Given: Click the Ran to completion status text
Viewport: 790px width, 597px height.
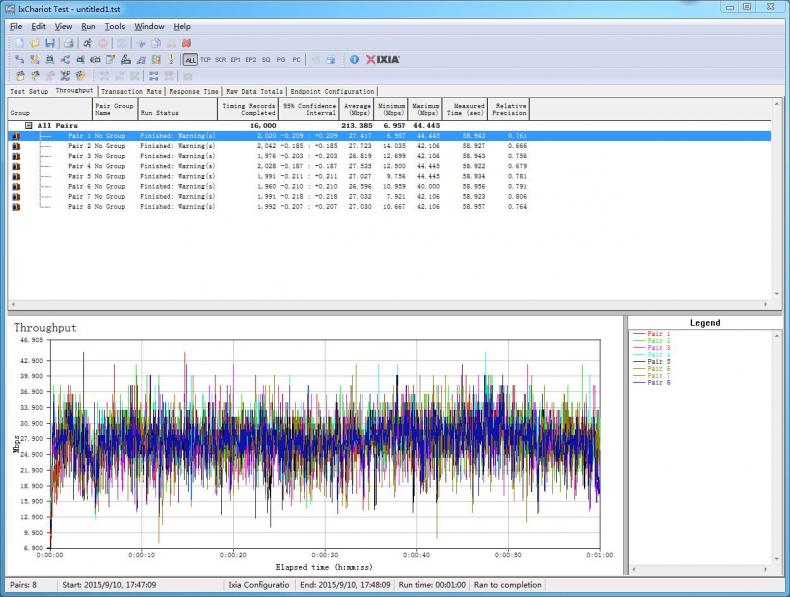Looking at the screenshot, I should click(x=507, y=585).
